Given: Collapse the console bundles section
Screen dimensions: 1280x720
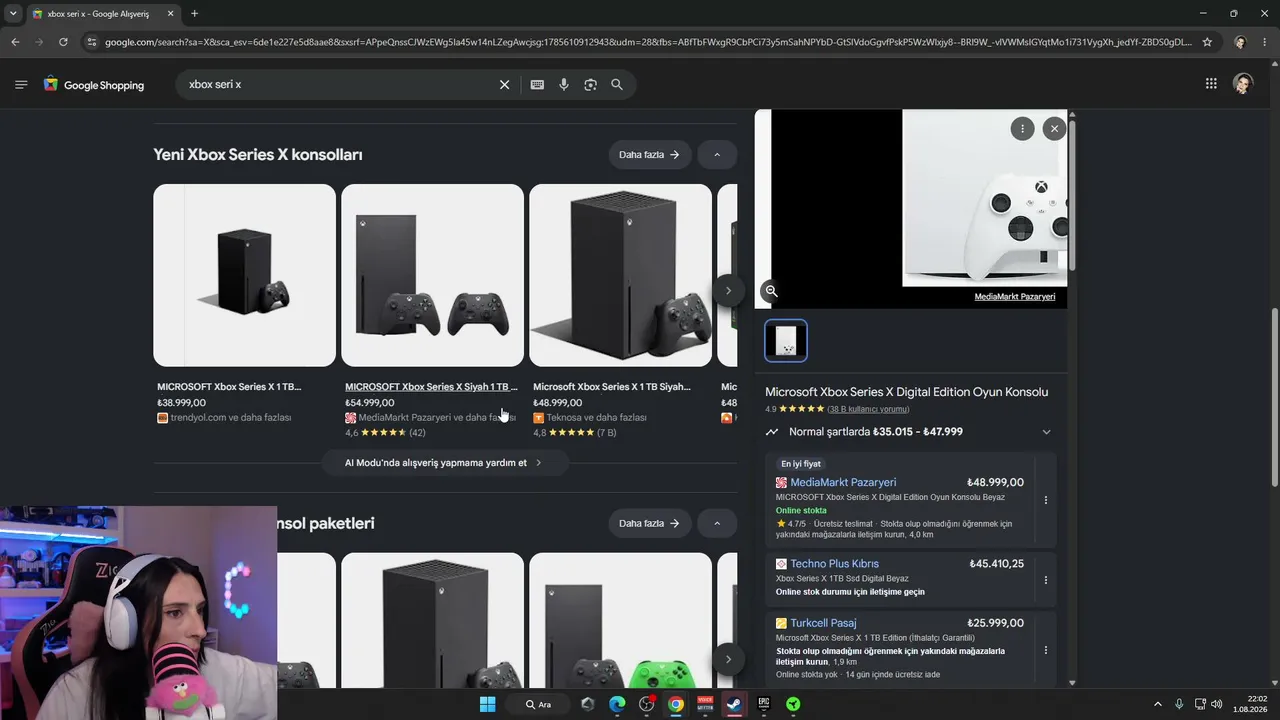Looking at the screenshot, I should click(x=717, y=523).
